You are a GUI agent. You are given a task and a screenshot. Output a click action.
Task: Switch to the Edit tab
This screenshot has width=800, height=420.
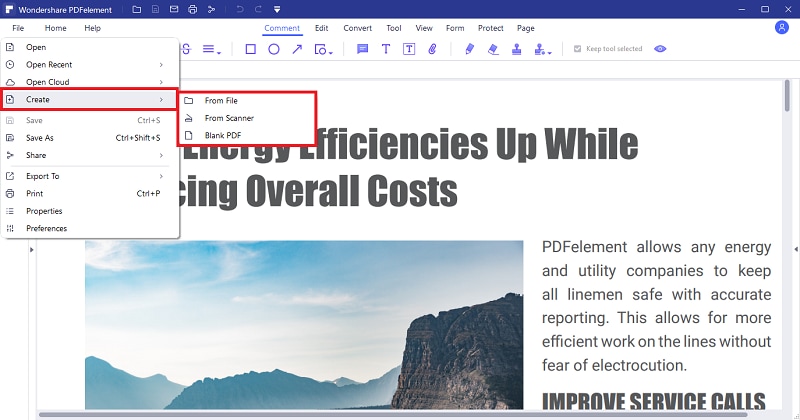pyautogui.click(x=321, y=28)
